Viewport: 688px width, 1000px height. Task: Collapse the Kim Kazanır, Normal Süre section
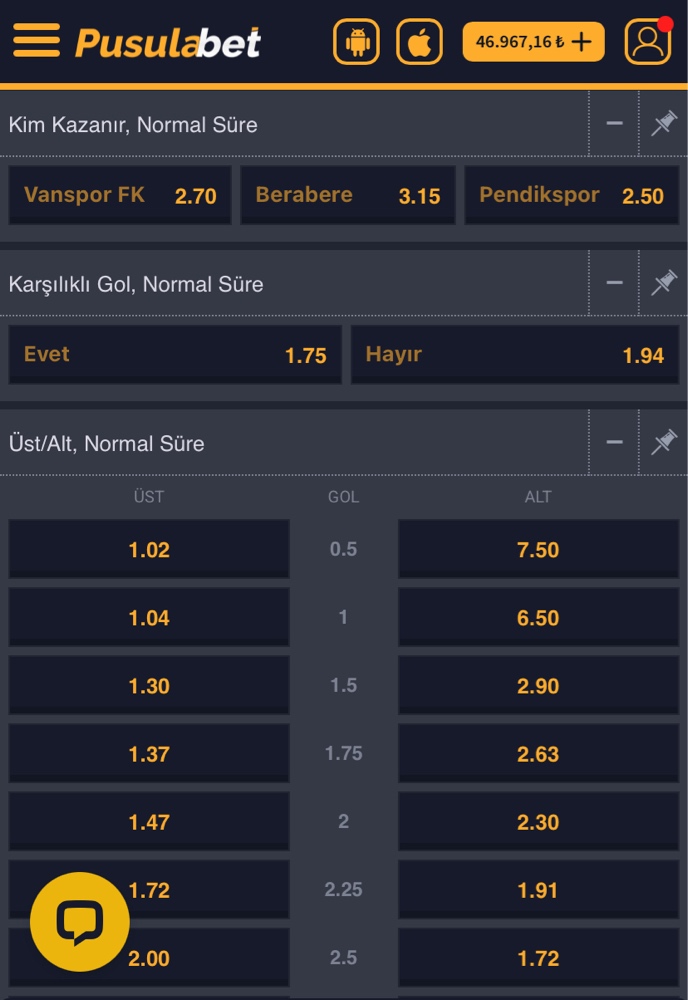(x=614, y=124)
